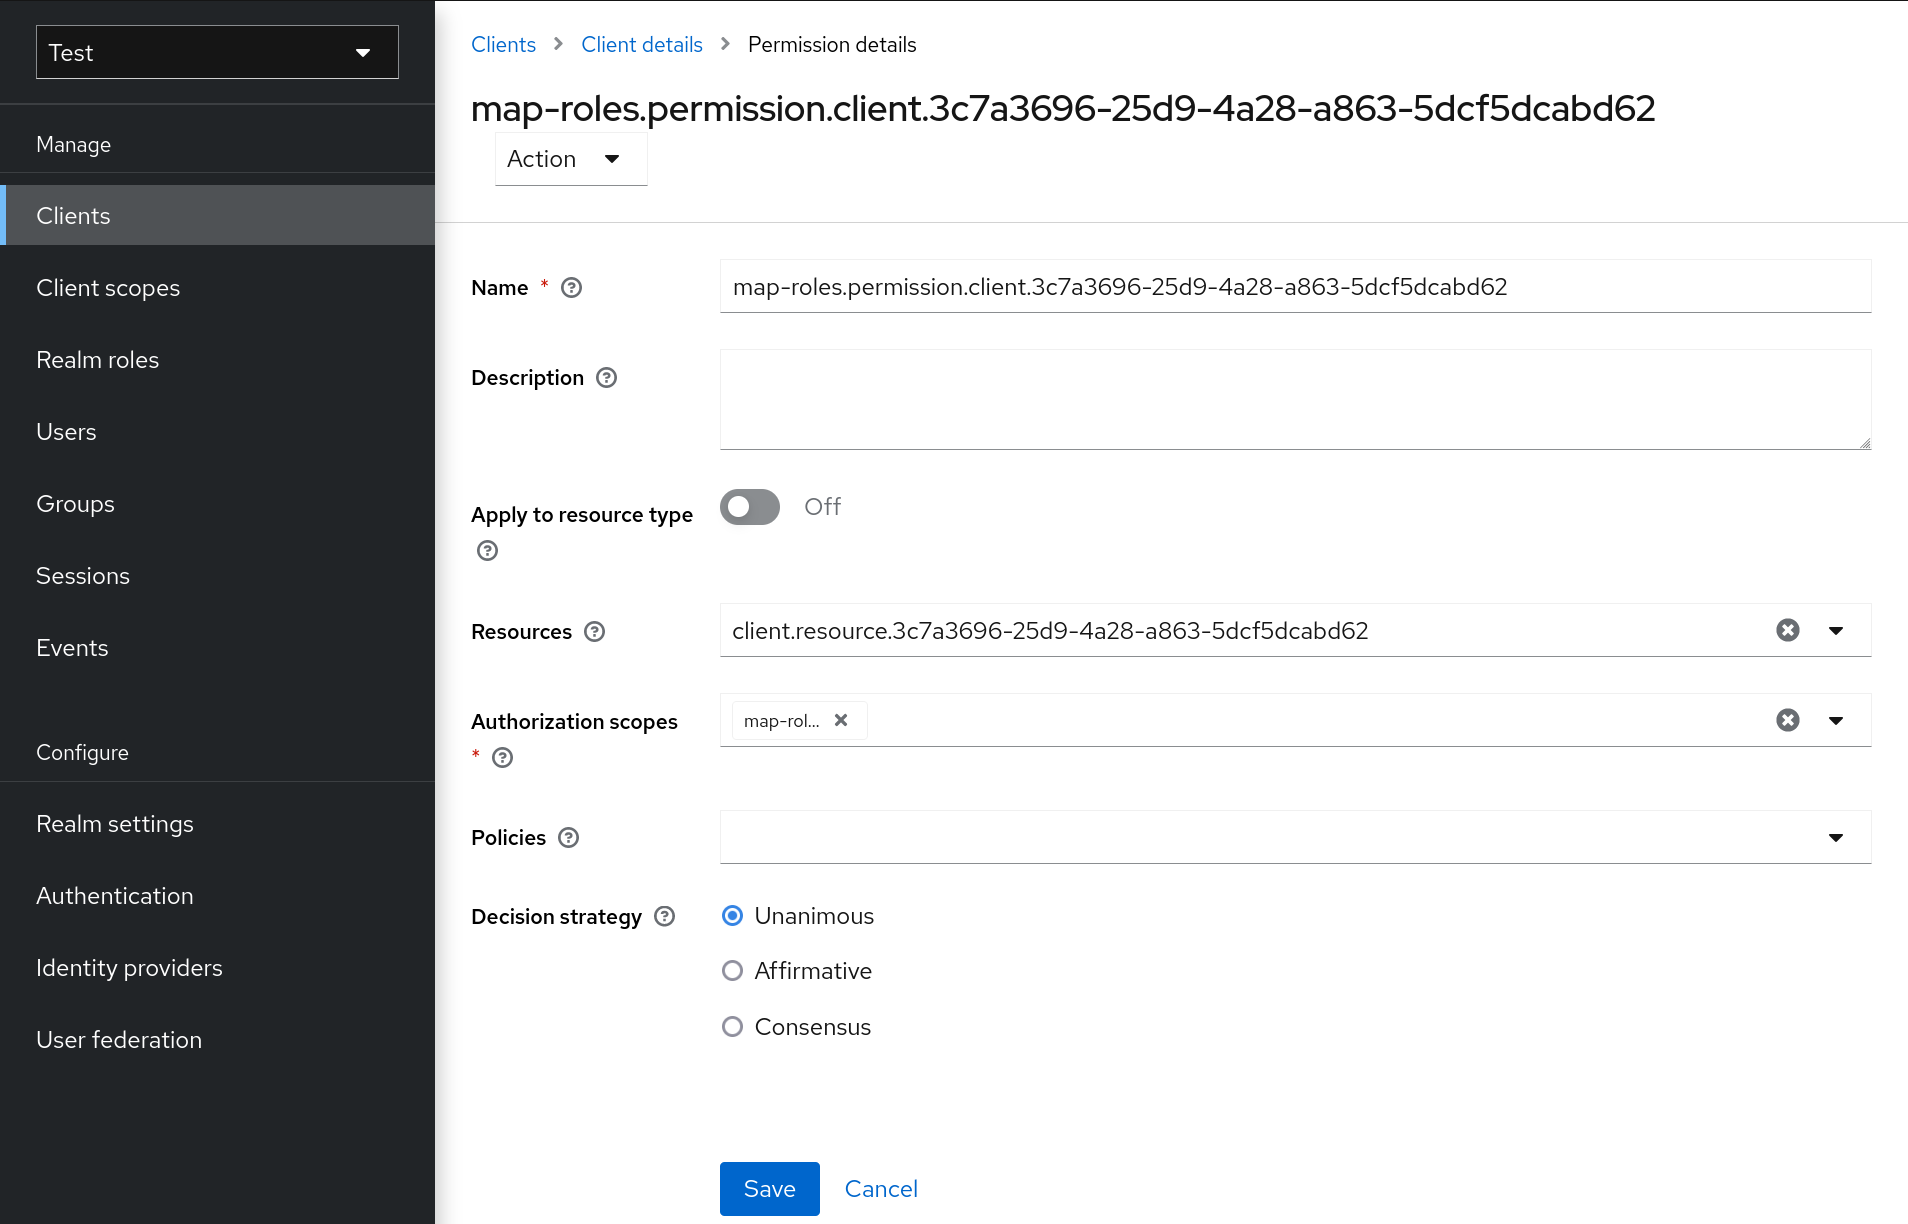Screen dimensions: 1908x1224
Task: Select the Consensus decision strategy
Action: [733, 1027]
